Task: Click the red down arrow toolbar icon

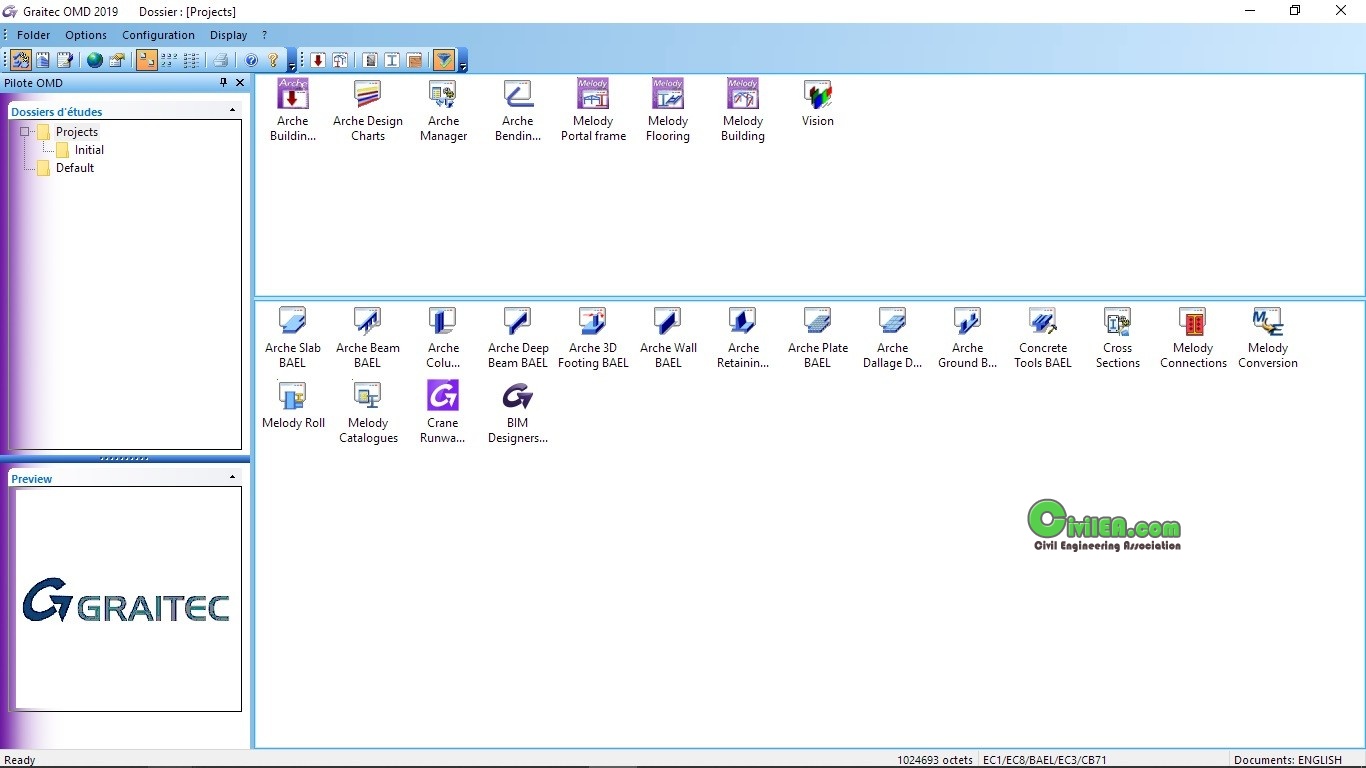Action: (318, 60)
